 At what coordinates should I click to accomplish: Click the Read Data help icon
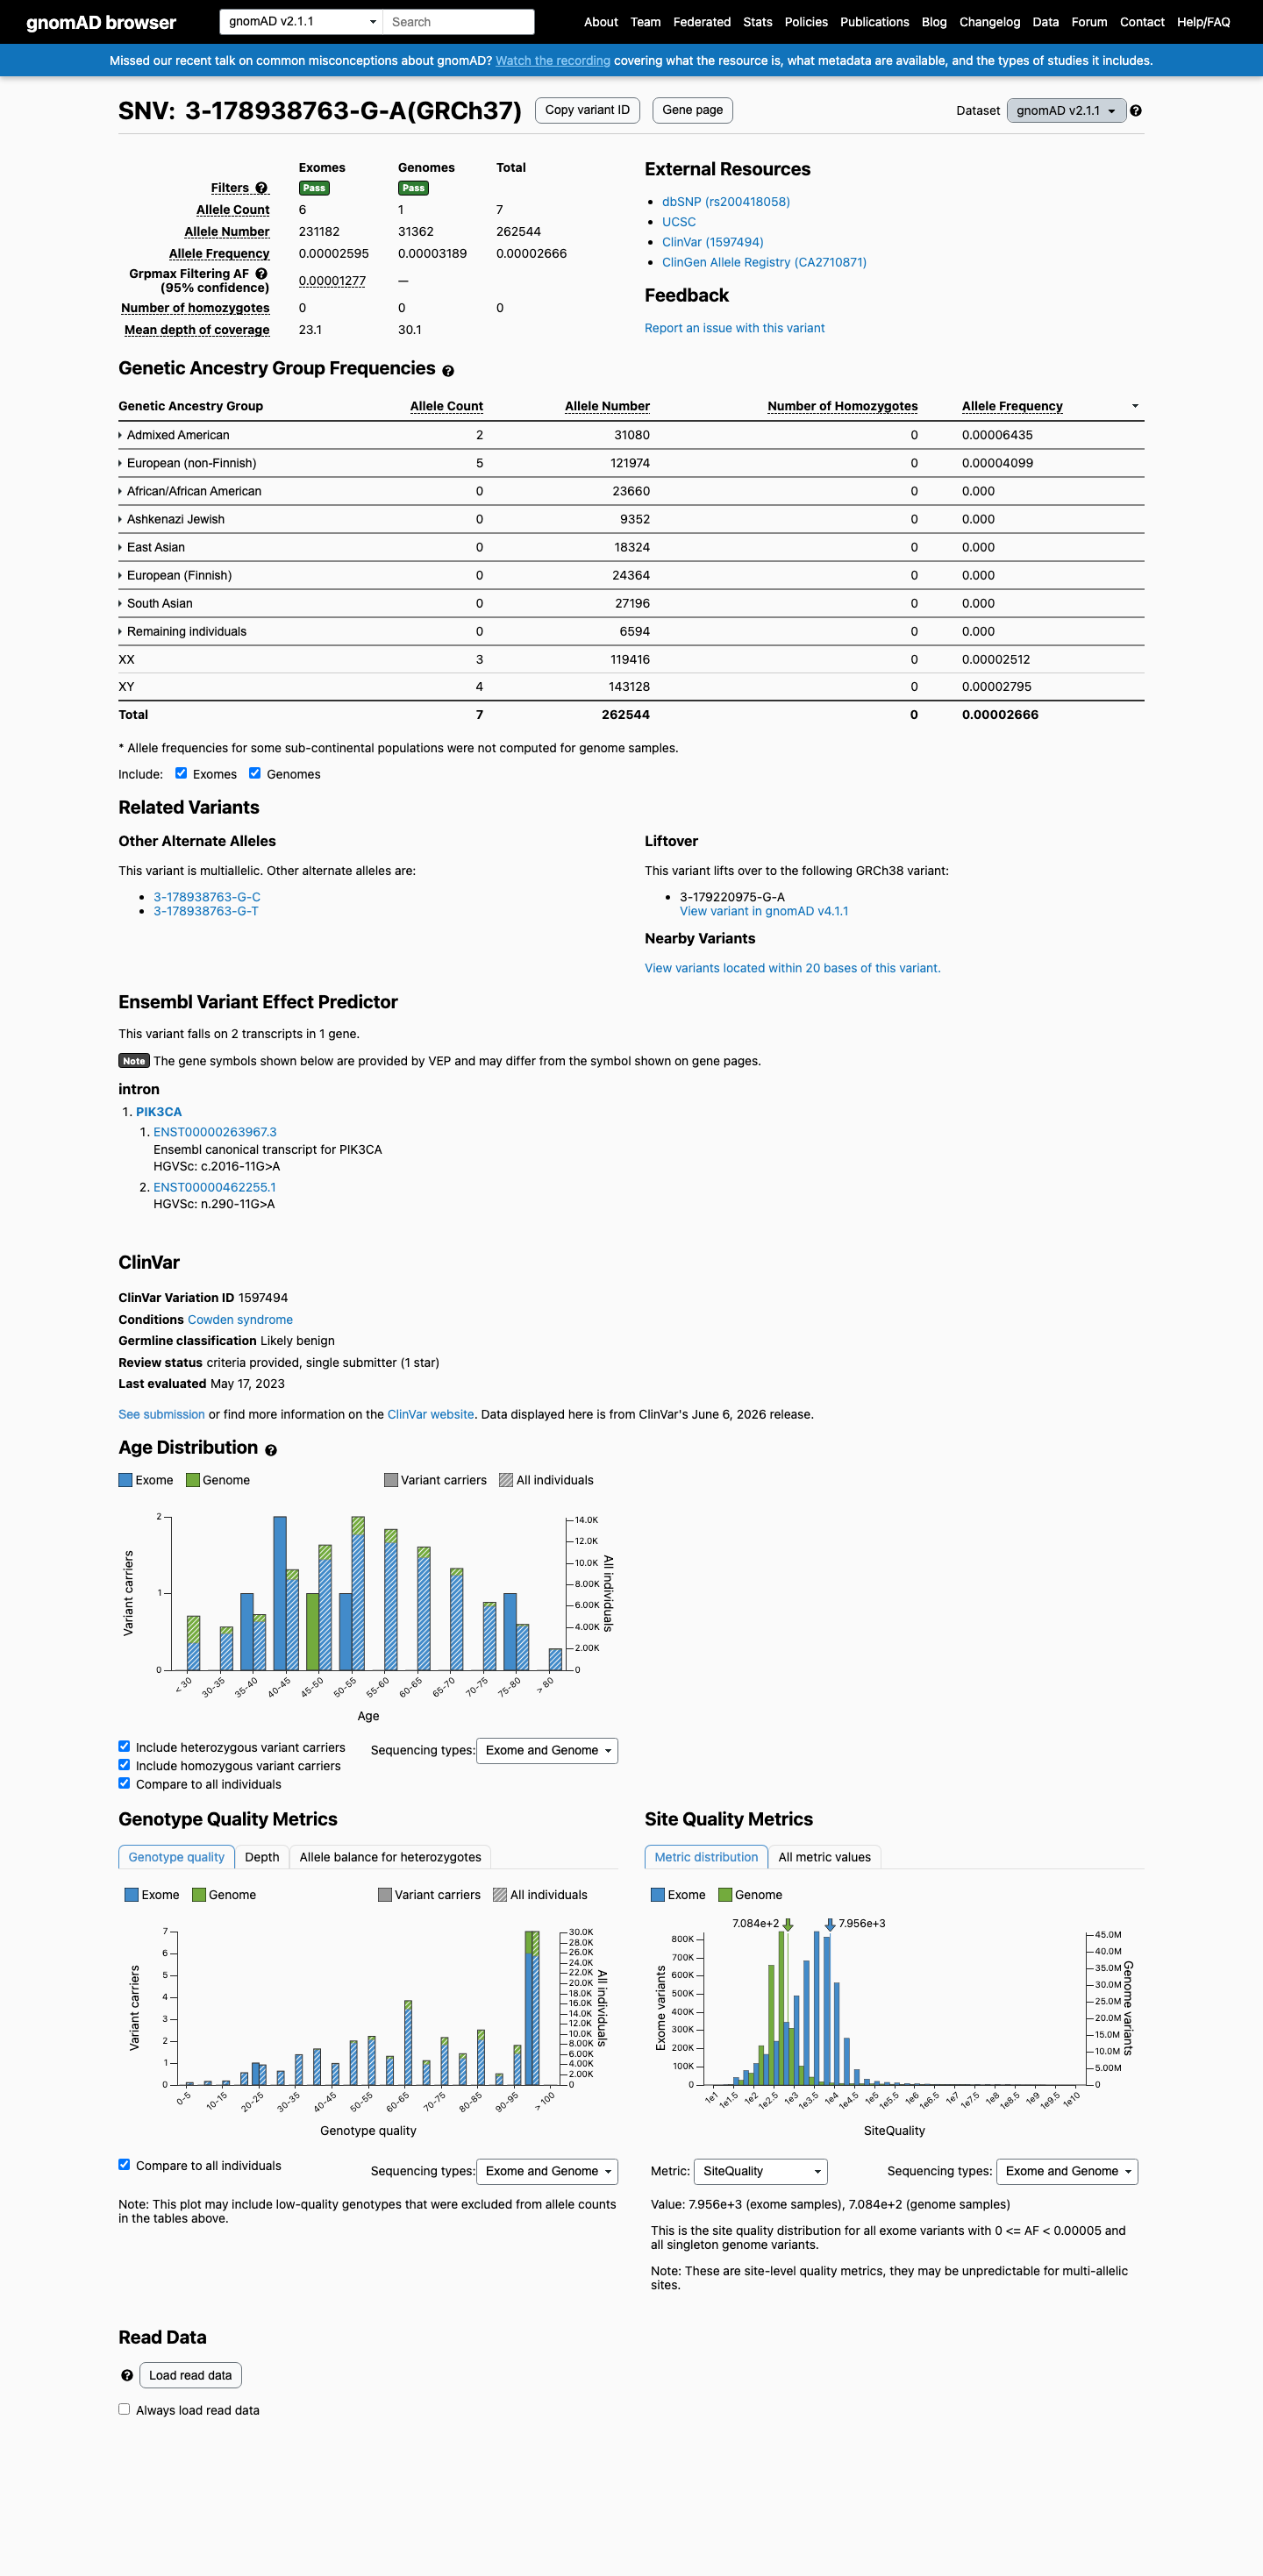tap(127, 2375)
